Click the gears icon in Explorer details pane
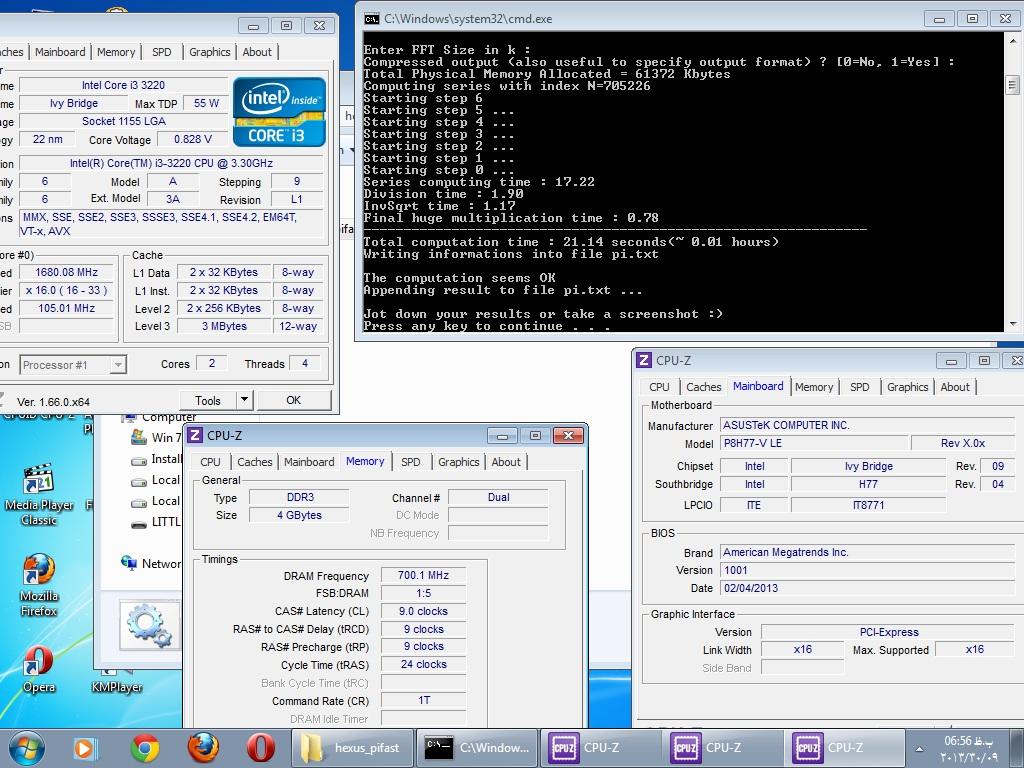1024x768 pixels. click(x=150, y=625)
